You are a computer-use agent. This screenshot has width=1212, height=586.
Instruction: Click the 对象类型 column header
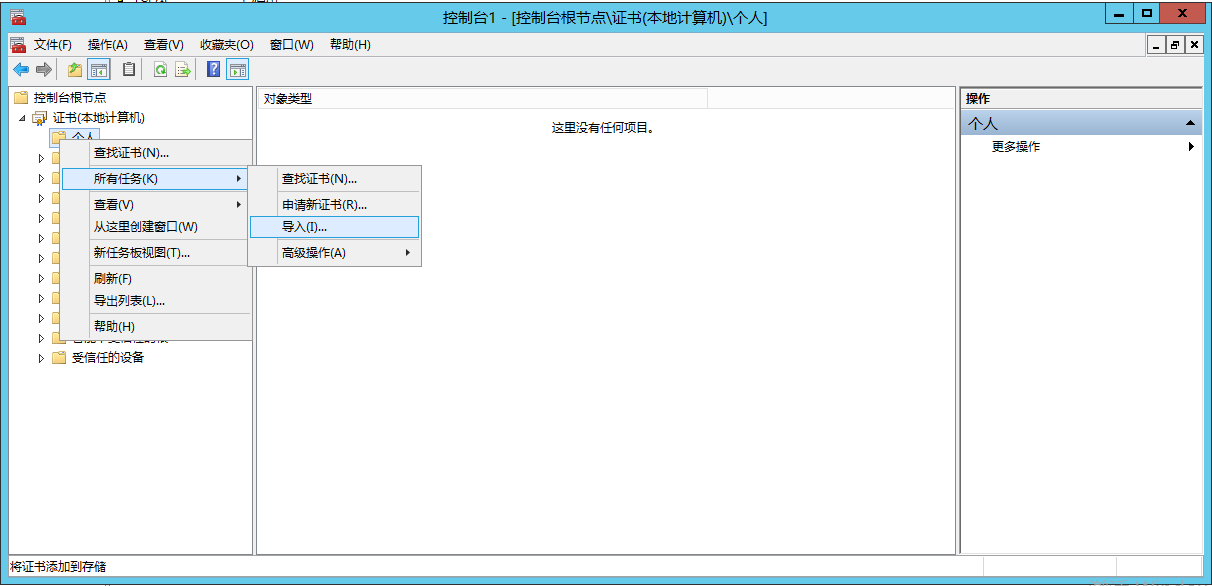click(x=483, y=98)
